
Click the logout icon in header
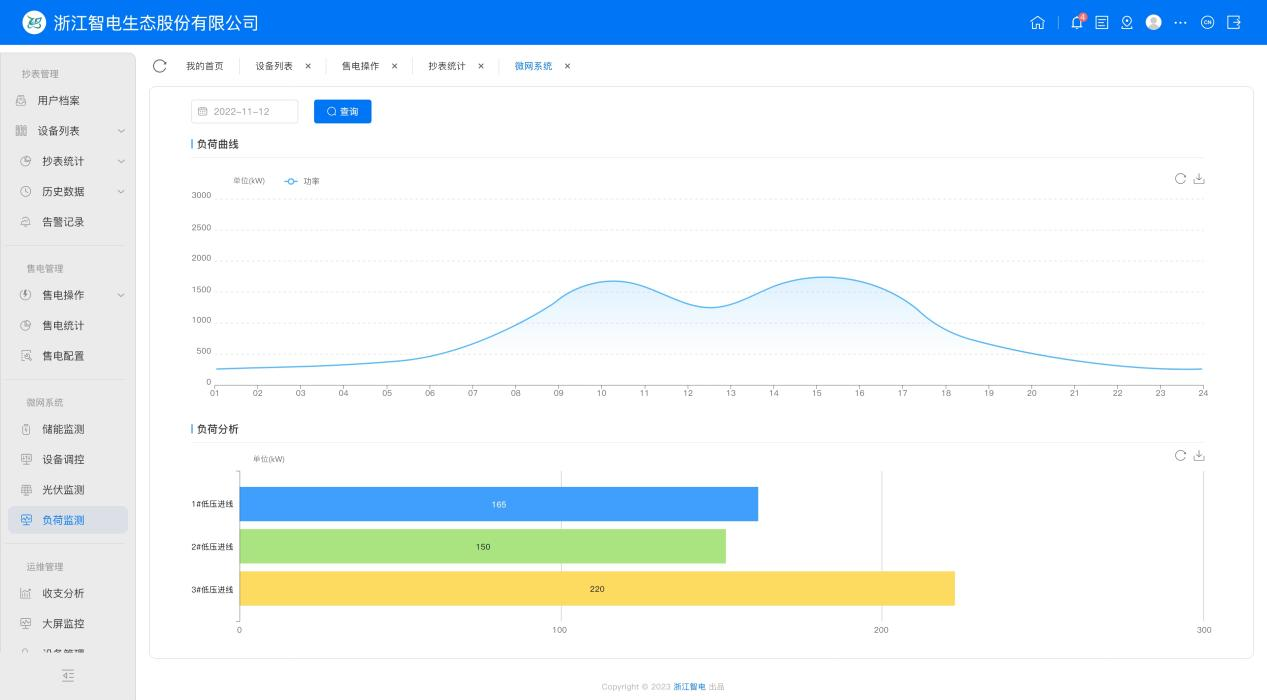1234,23
